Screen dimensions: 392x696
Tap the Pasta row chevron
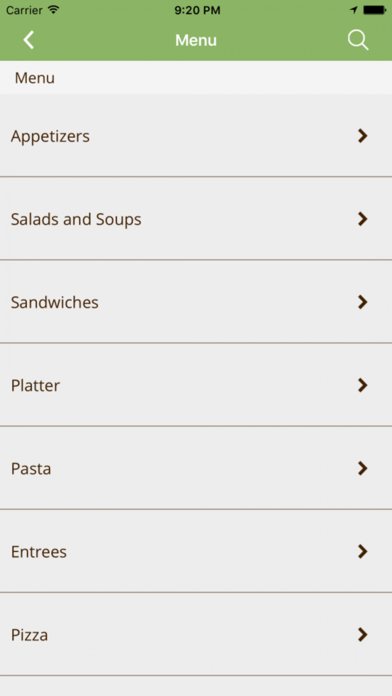click(363, 468)
